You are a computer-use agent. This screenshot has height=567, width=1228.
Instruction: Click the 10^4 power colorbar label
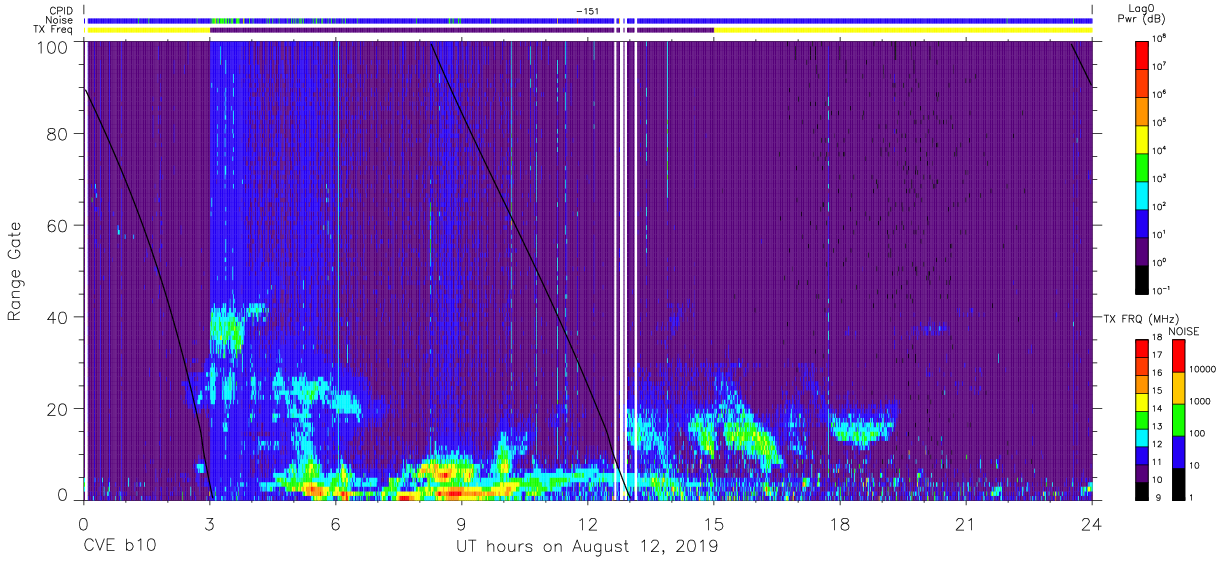point(1159,150)
